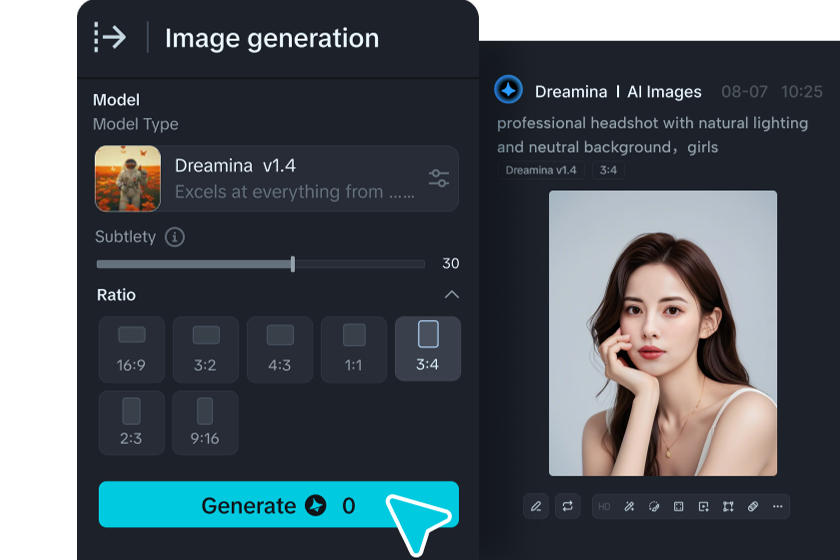Click the 10:25 time stamp

pos(801,92)
